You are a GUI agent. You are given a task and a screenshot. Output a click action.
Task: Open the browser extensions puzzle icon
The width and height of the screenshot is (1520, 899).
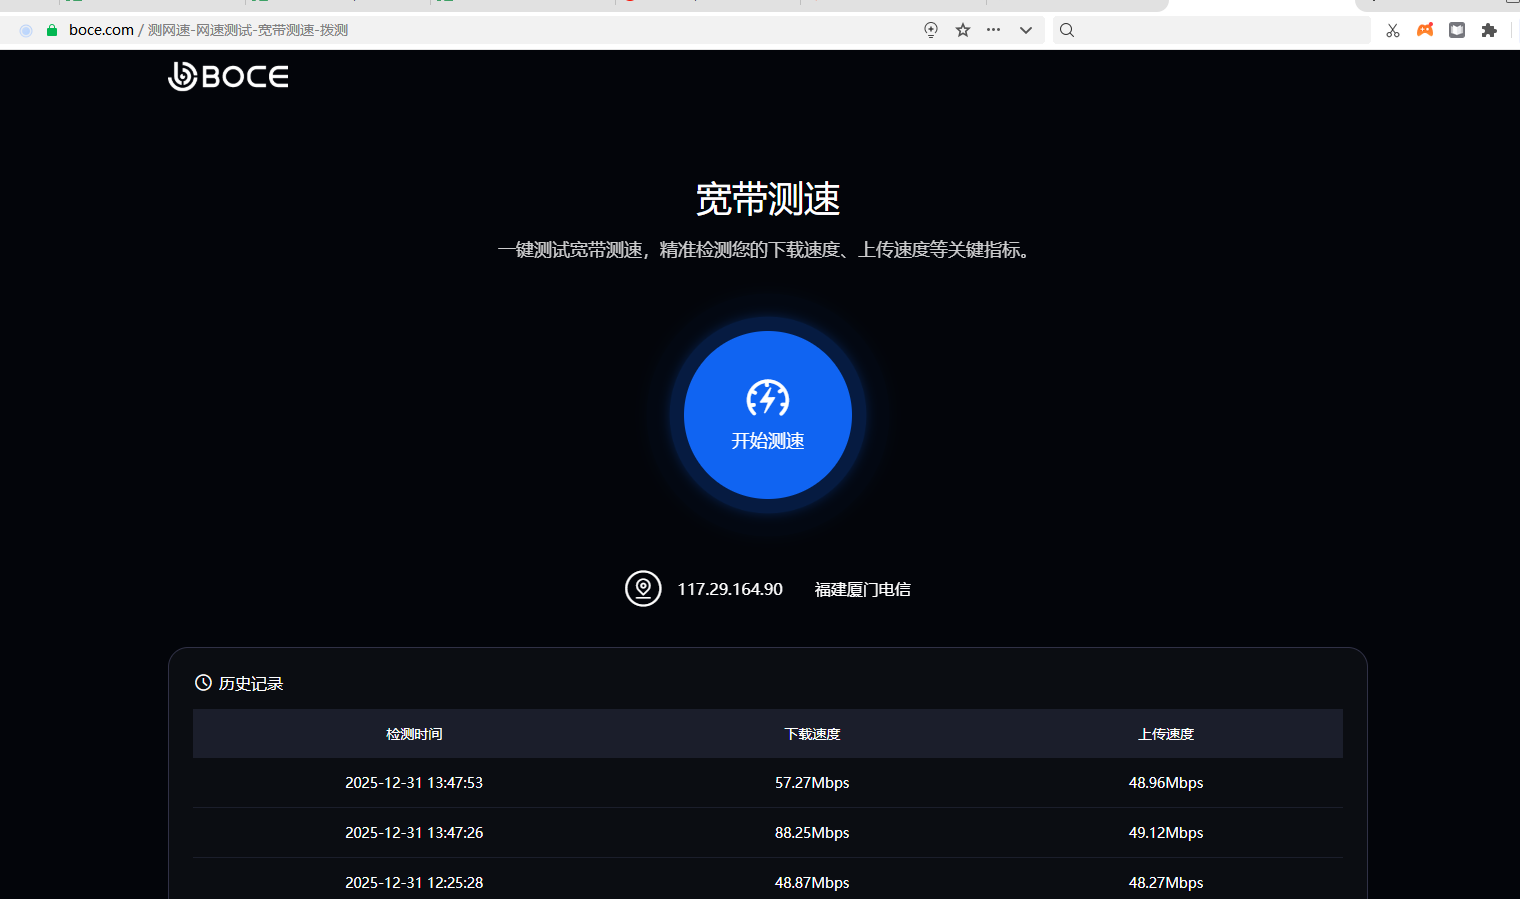(x=1489, y=30)
